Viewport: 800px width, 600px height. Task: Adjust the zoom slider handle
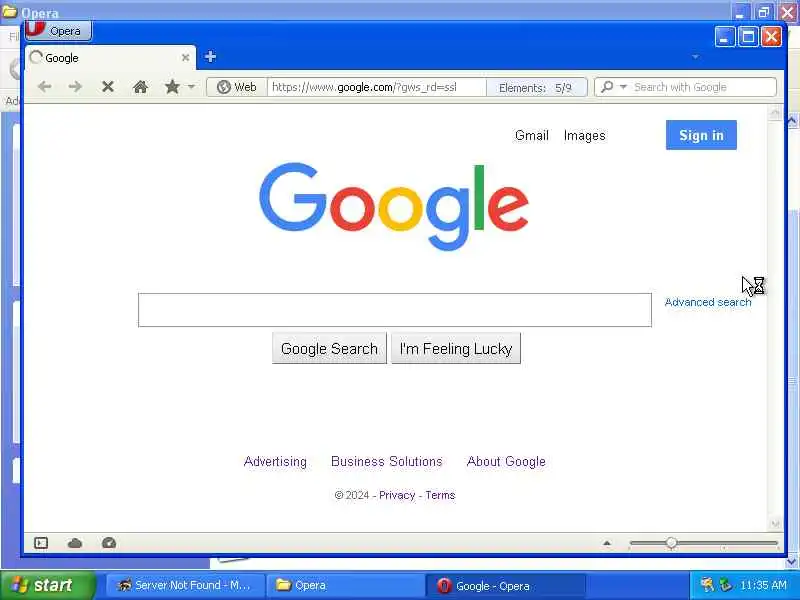[671, 543]
